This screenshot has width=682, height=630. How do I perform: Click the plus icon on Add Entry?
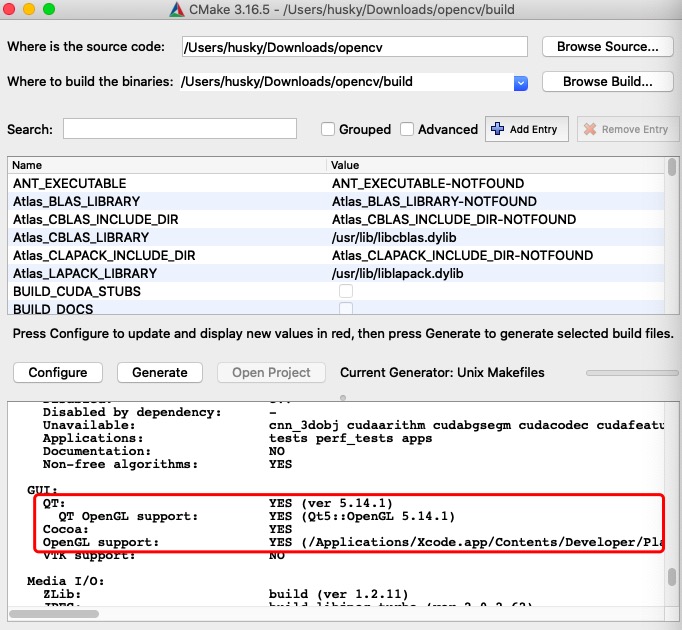click(x=497, y=129)
